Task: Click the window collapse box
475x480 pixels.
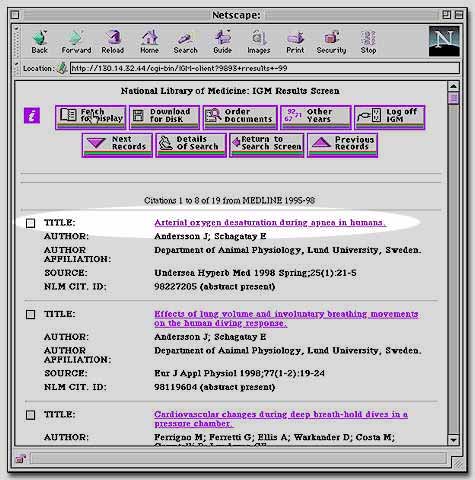Action: [459, 15]
